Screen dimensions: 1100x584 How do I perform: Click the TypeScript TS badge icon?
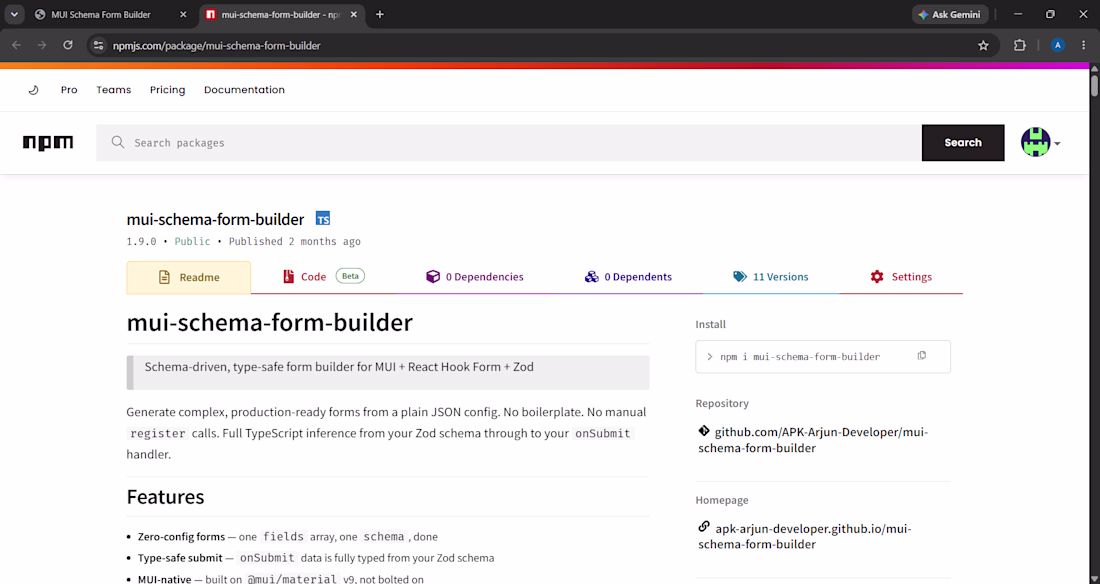pyautogui.click(x=323, y=219)
